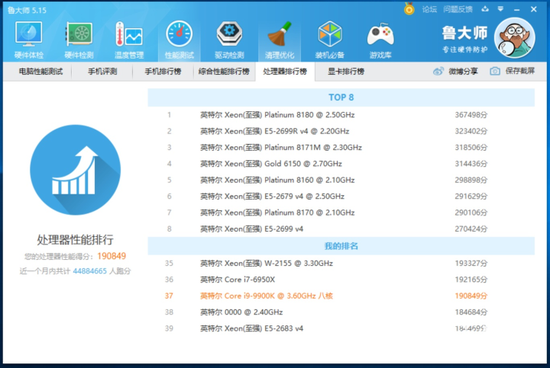Select the highlighted Core i9-9900K ranking row

pyautogui.click(x=341, y=296)
